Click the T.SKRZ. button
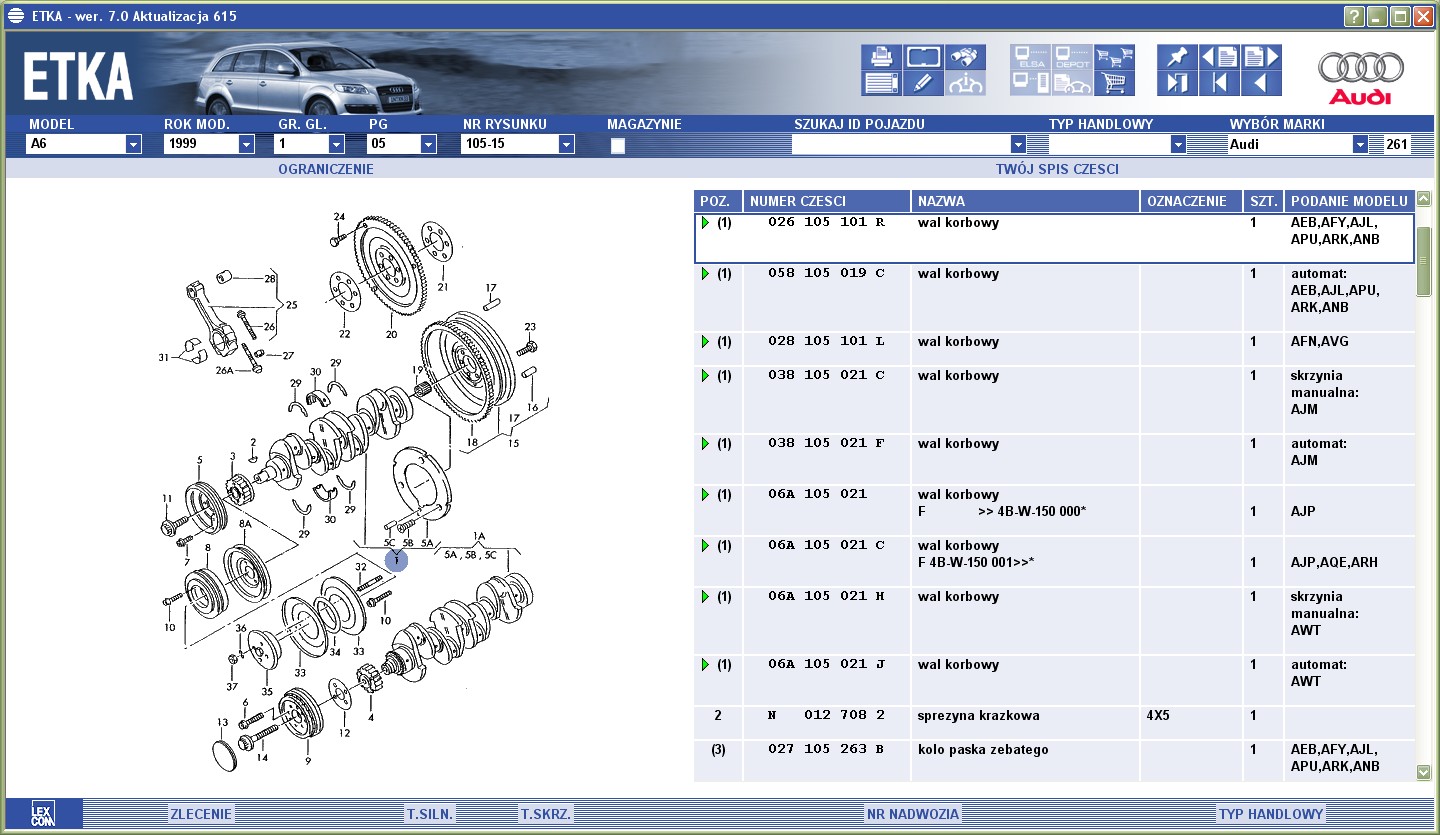Image resolution: width=1440 pixels, height=835 pixels. 546,814
